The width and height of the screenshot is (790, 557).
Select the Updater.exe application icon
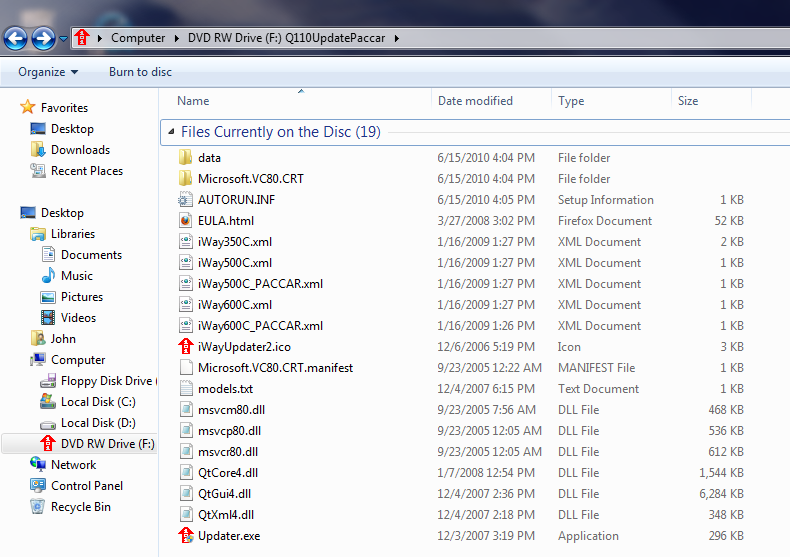[x=186, y=535]
